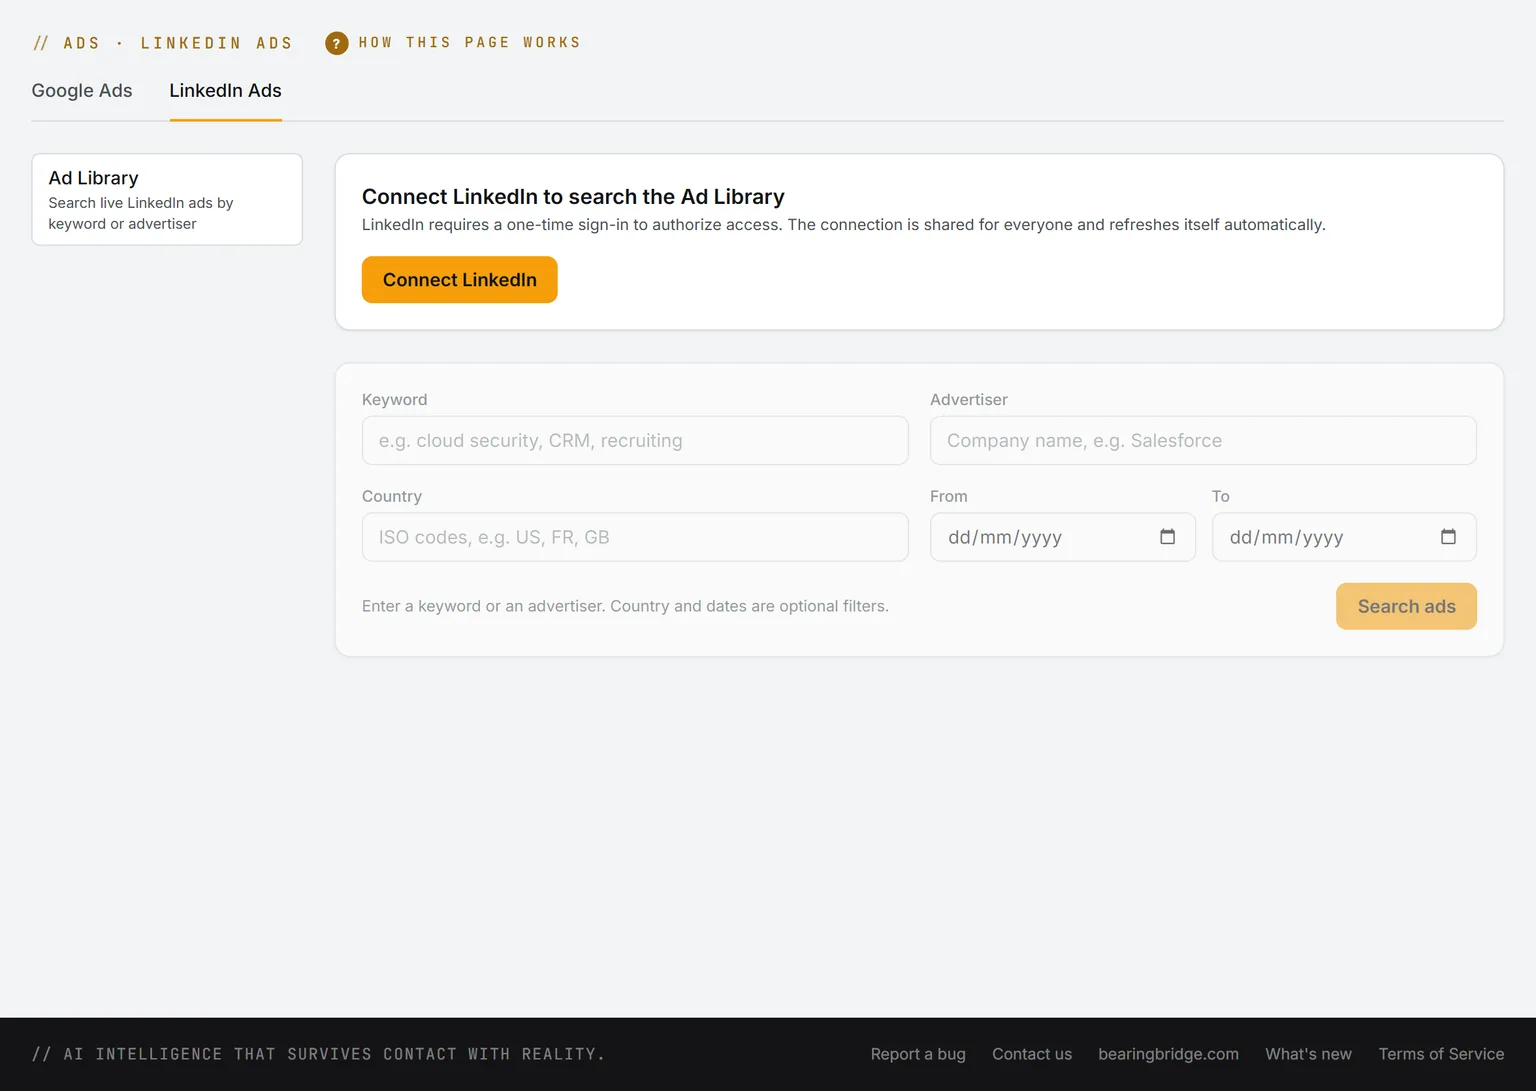Click the 'AI intelligence that survives' footer tagline
Viewport: 1536px width, 1091px height.
318,1054
